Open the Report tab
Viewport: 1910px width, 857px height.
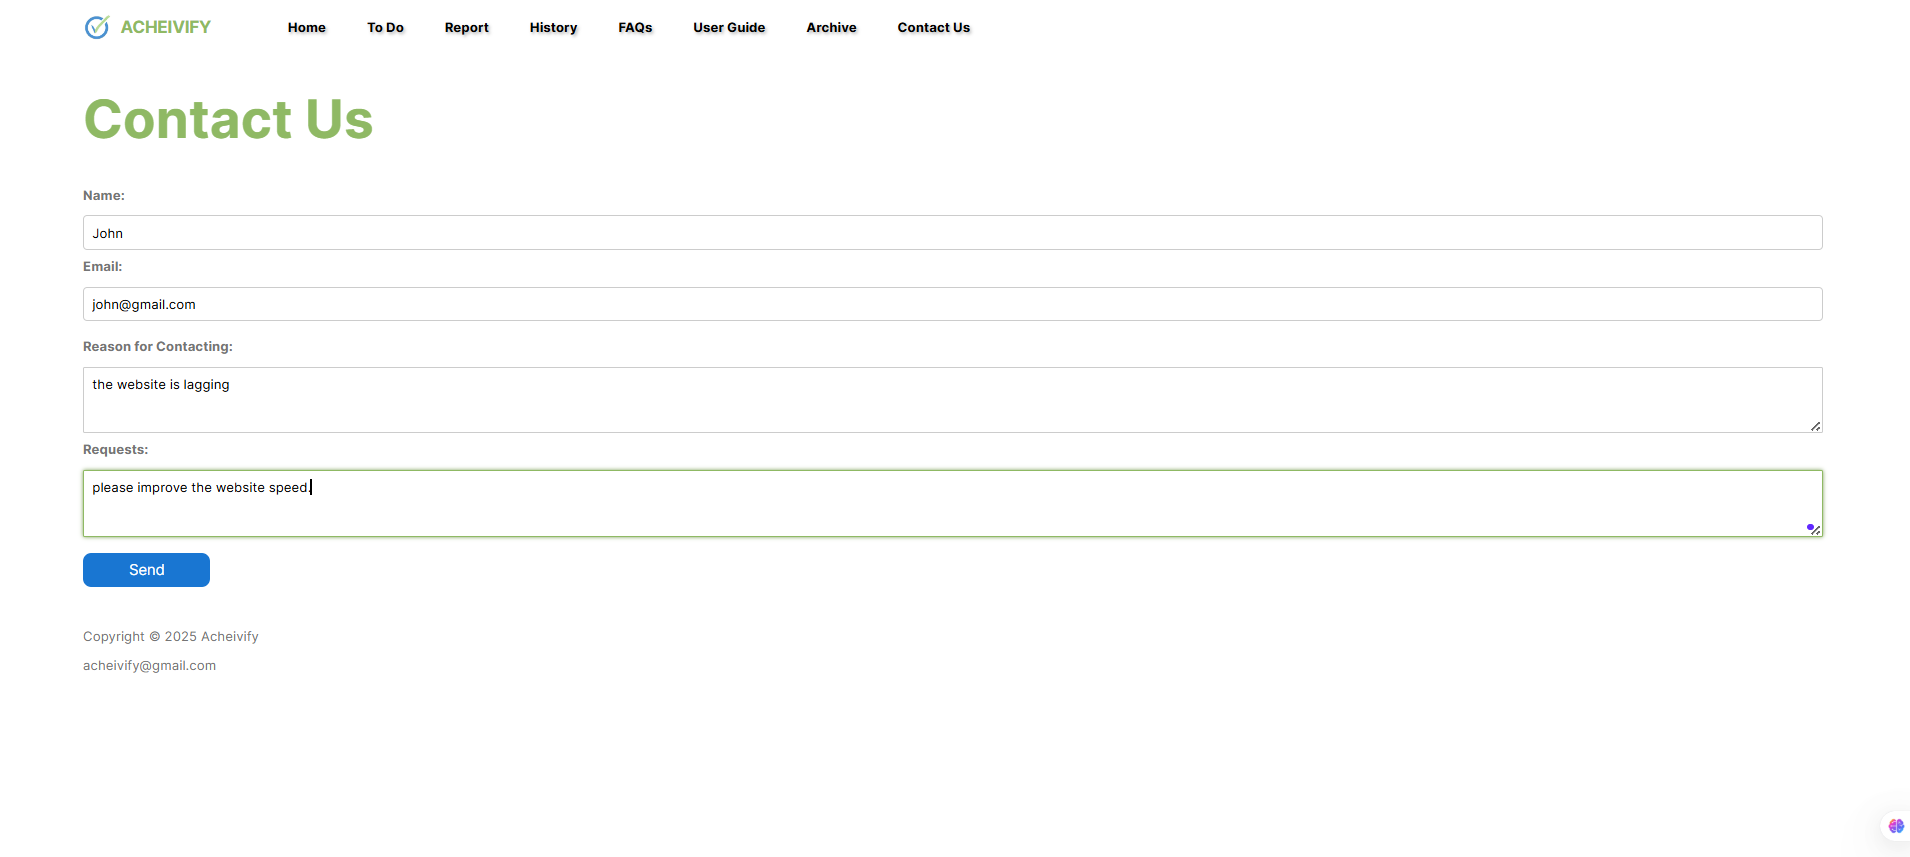467,27
